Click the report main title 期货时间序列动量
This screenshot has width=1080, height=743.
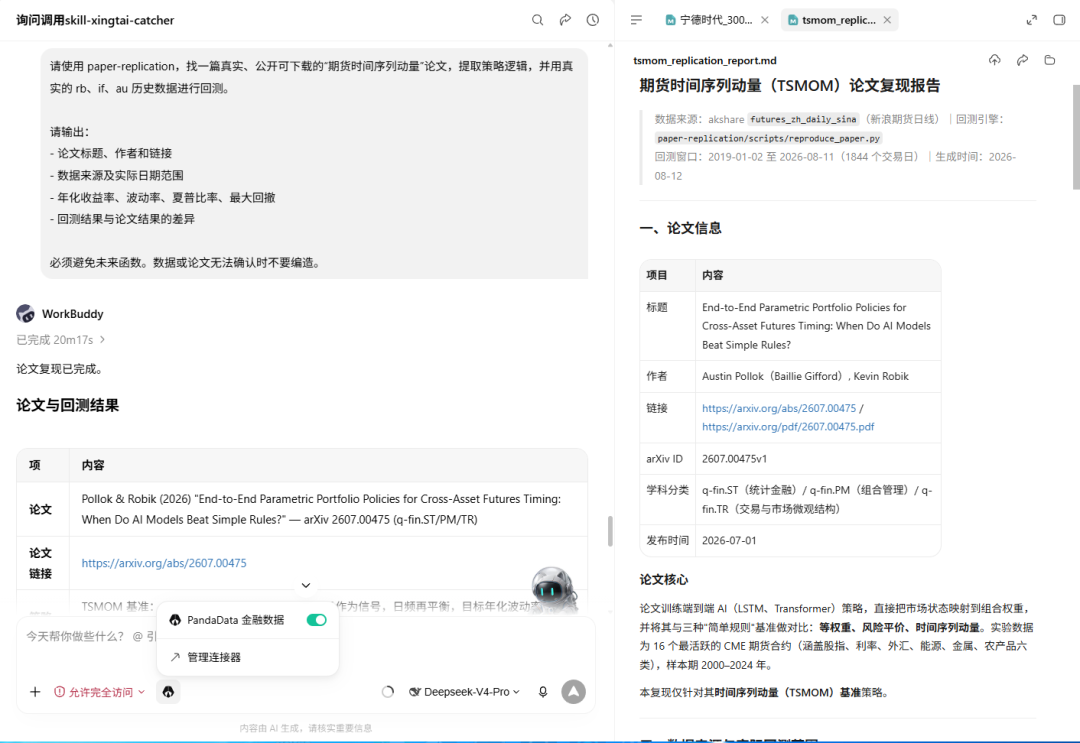(789, 85)
